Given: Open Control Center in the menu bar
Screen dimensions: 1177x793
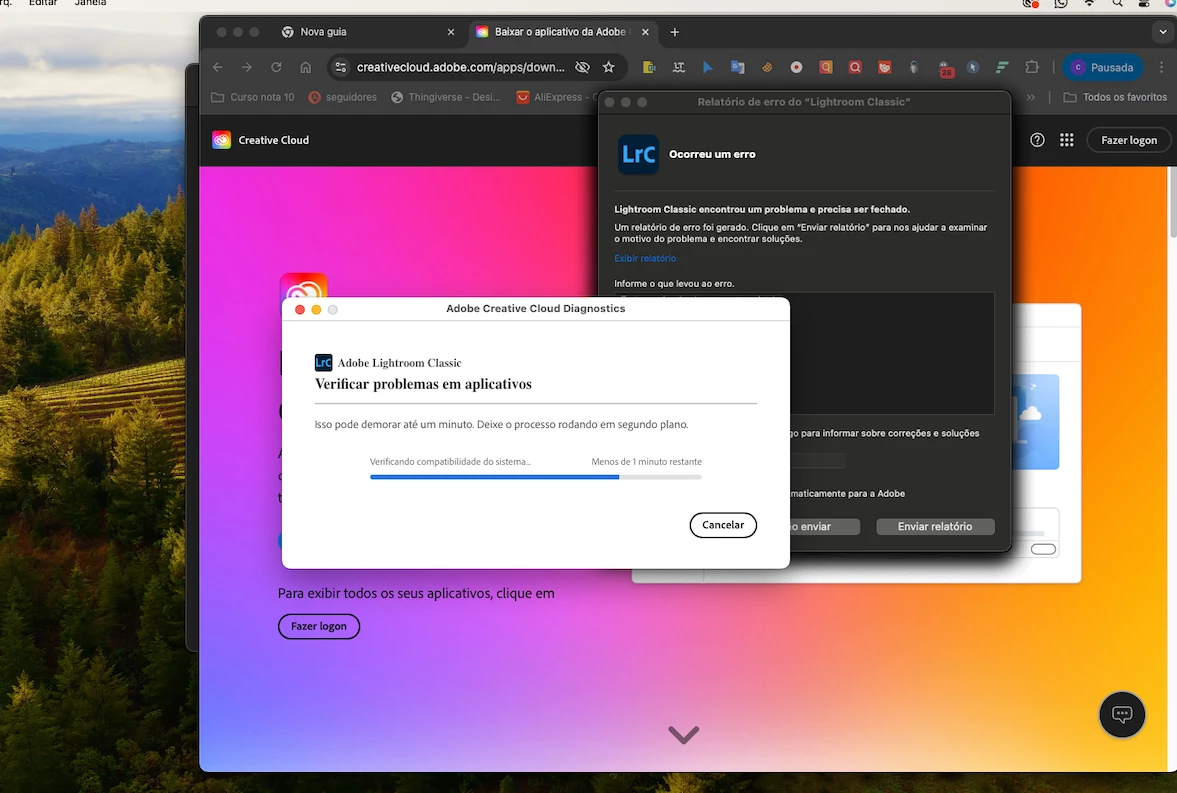Looking at the screenshot, I should pyautogui.click(x=1144, y=3).
